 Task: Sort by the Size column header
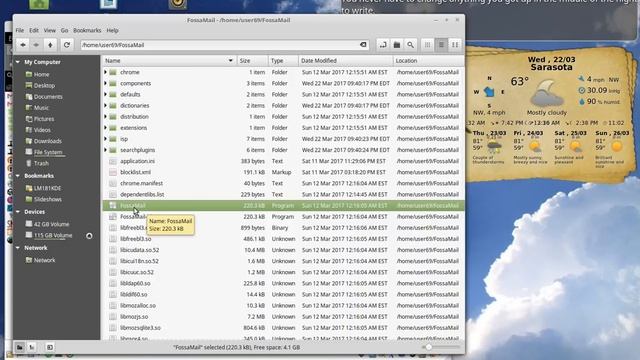(x=252, y=60)
